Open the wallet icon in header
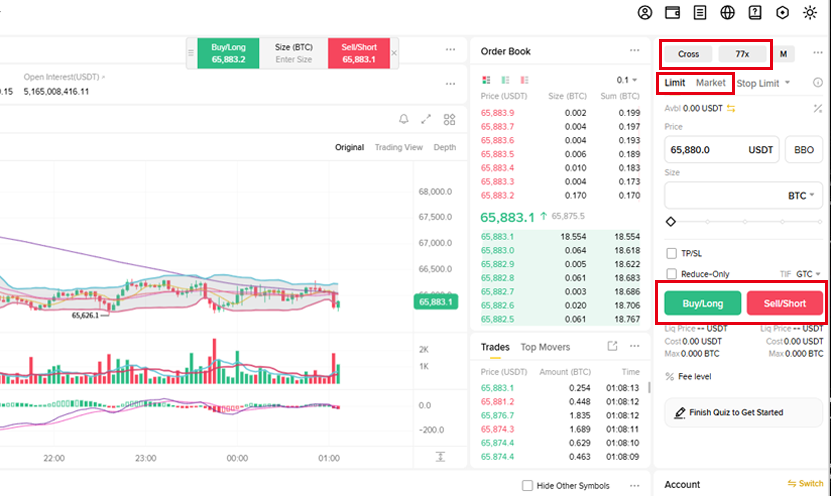This screenshot has width=831, height=496. point(672,12)
